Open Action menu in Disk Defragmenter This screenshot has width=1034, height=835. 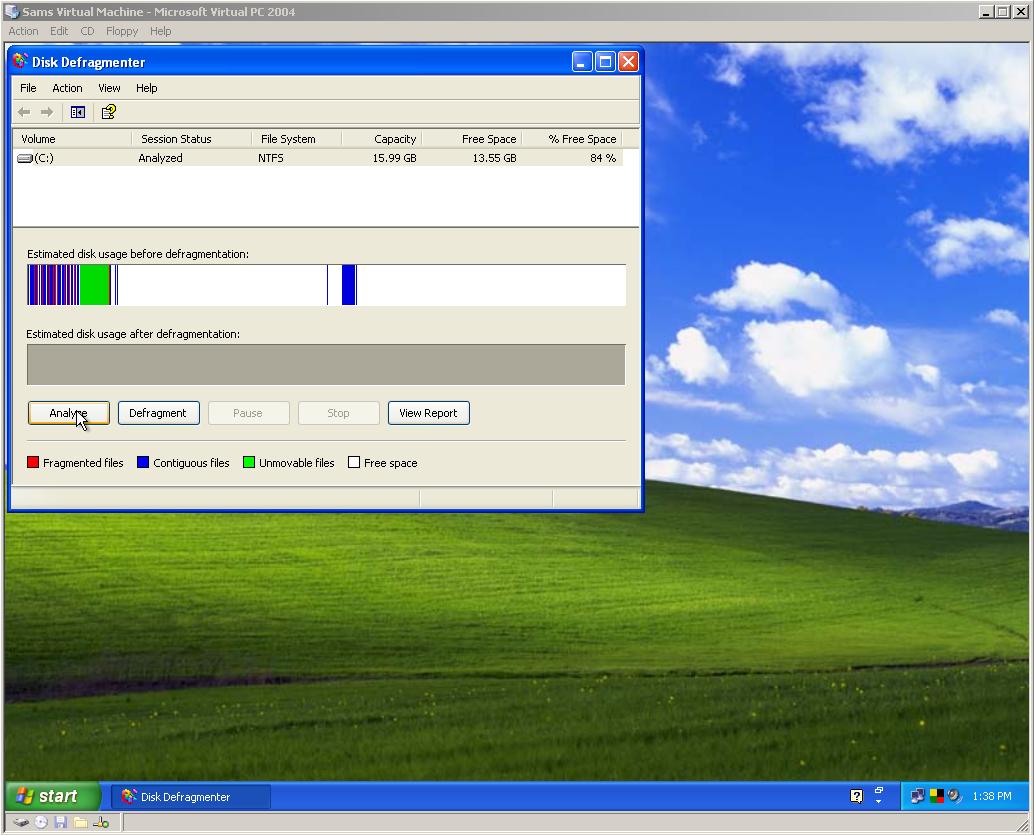[x=67, y=88]
